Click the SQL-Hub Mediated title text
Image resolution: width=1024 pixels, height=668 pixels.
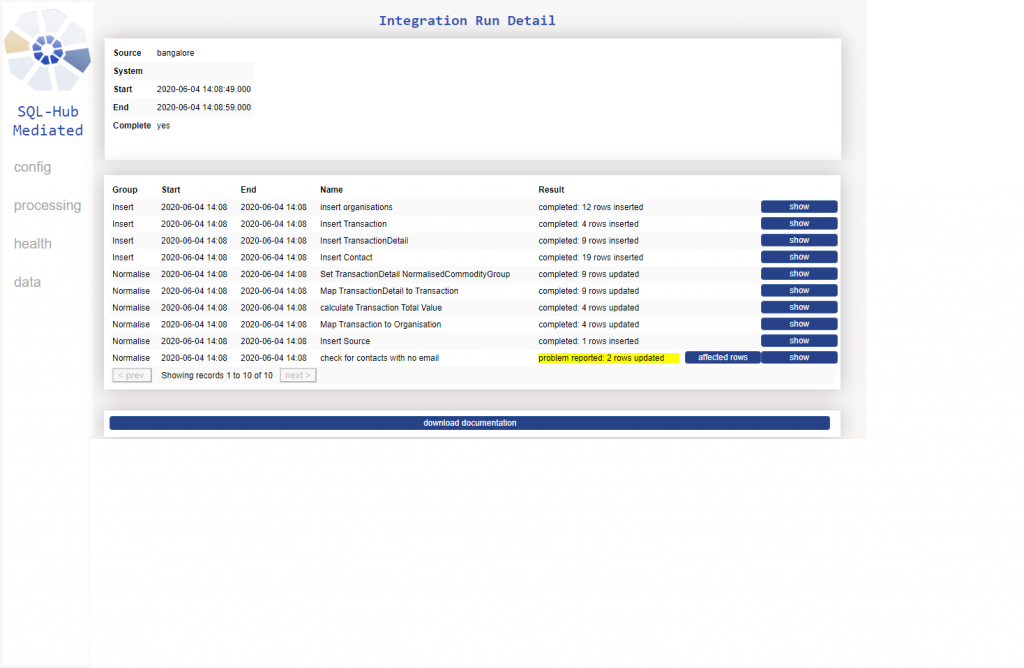(48, 121)
